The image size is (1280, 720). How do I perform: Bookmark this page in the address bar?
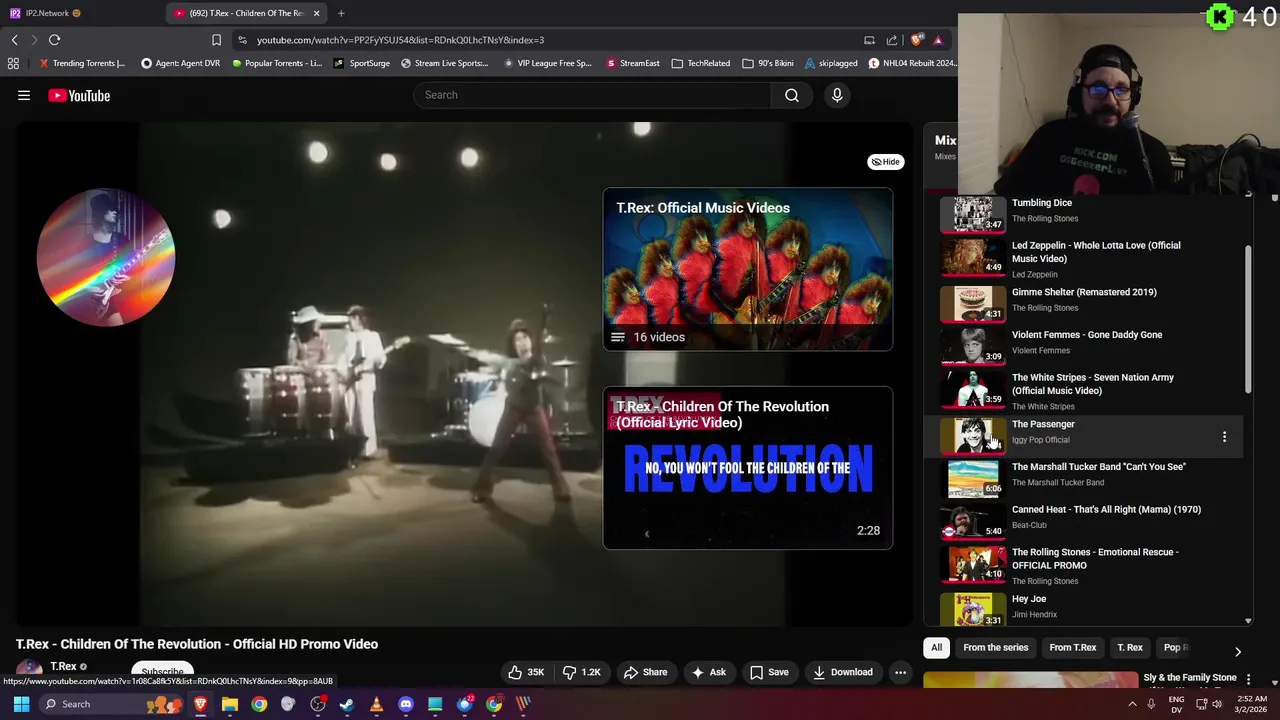pos(216,40)
